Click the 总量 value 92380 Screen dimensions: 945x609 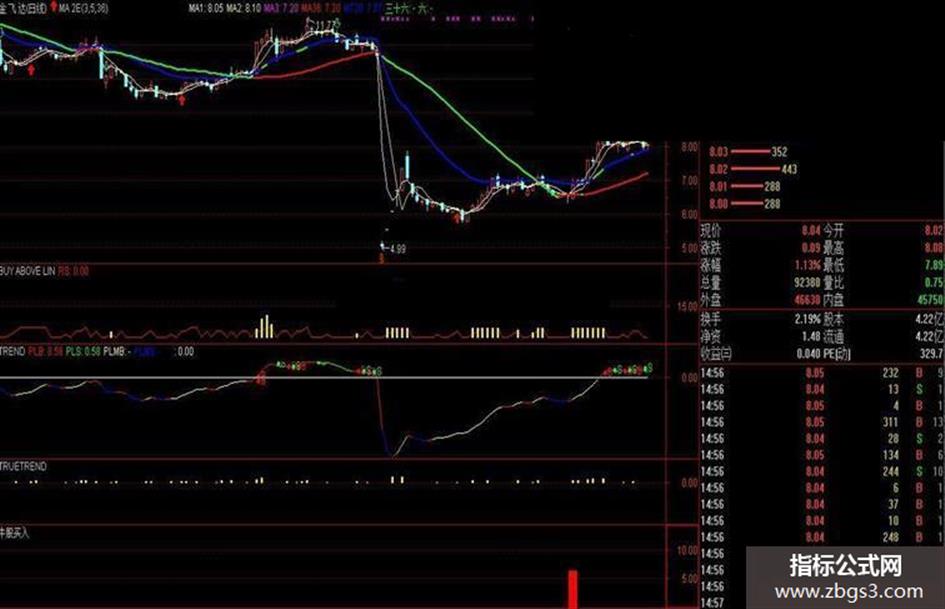click(x=807, y=282)
